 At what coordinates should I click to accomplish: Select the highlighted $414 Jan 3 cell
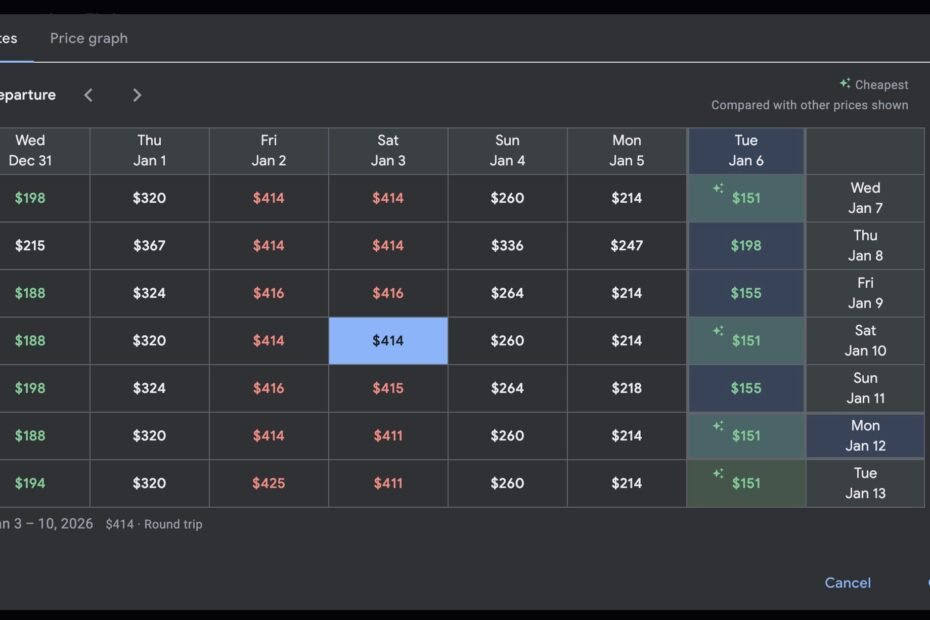(x=388, y=341)
